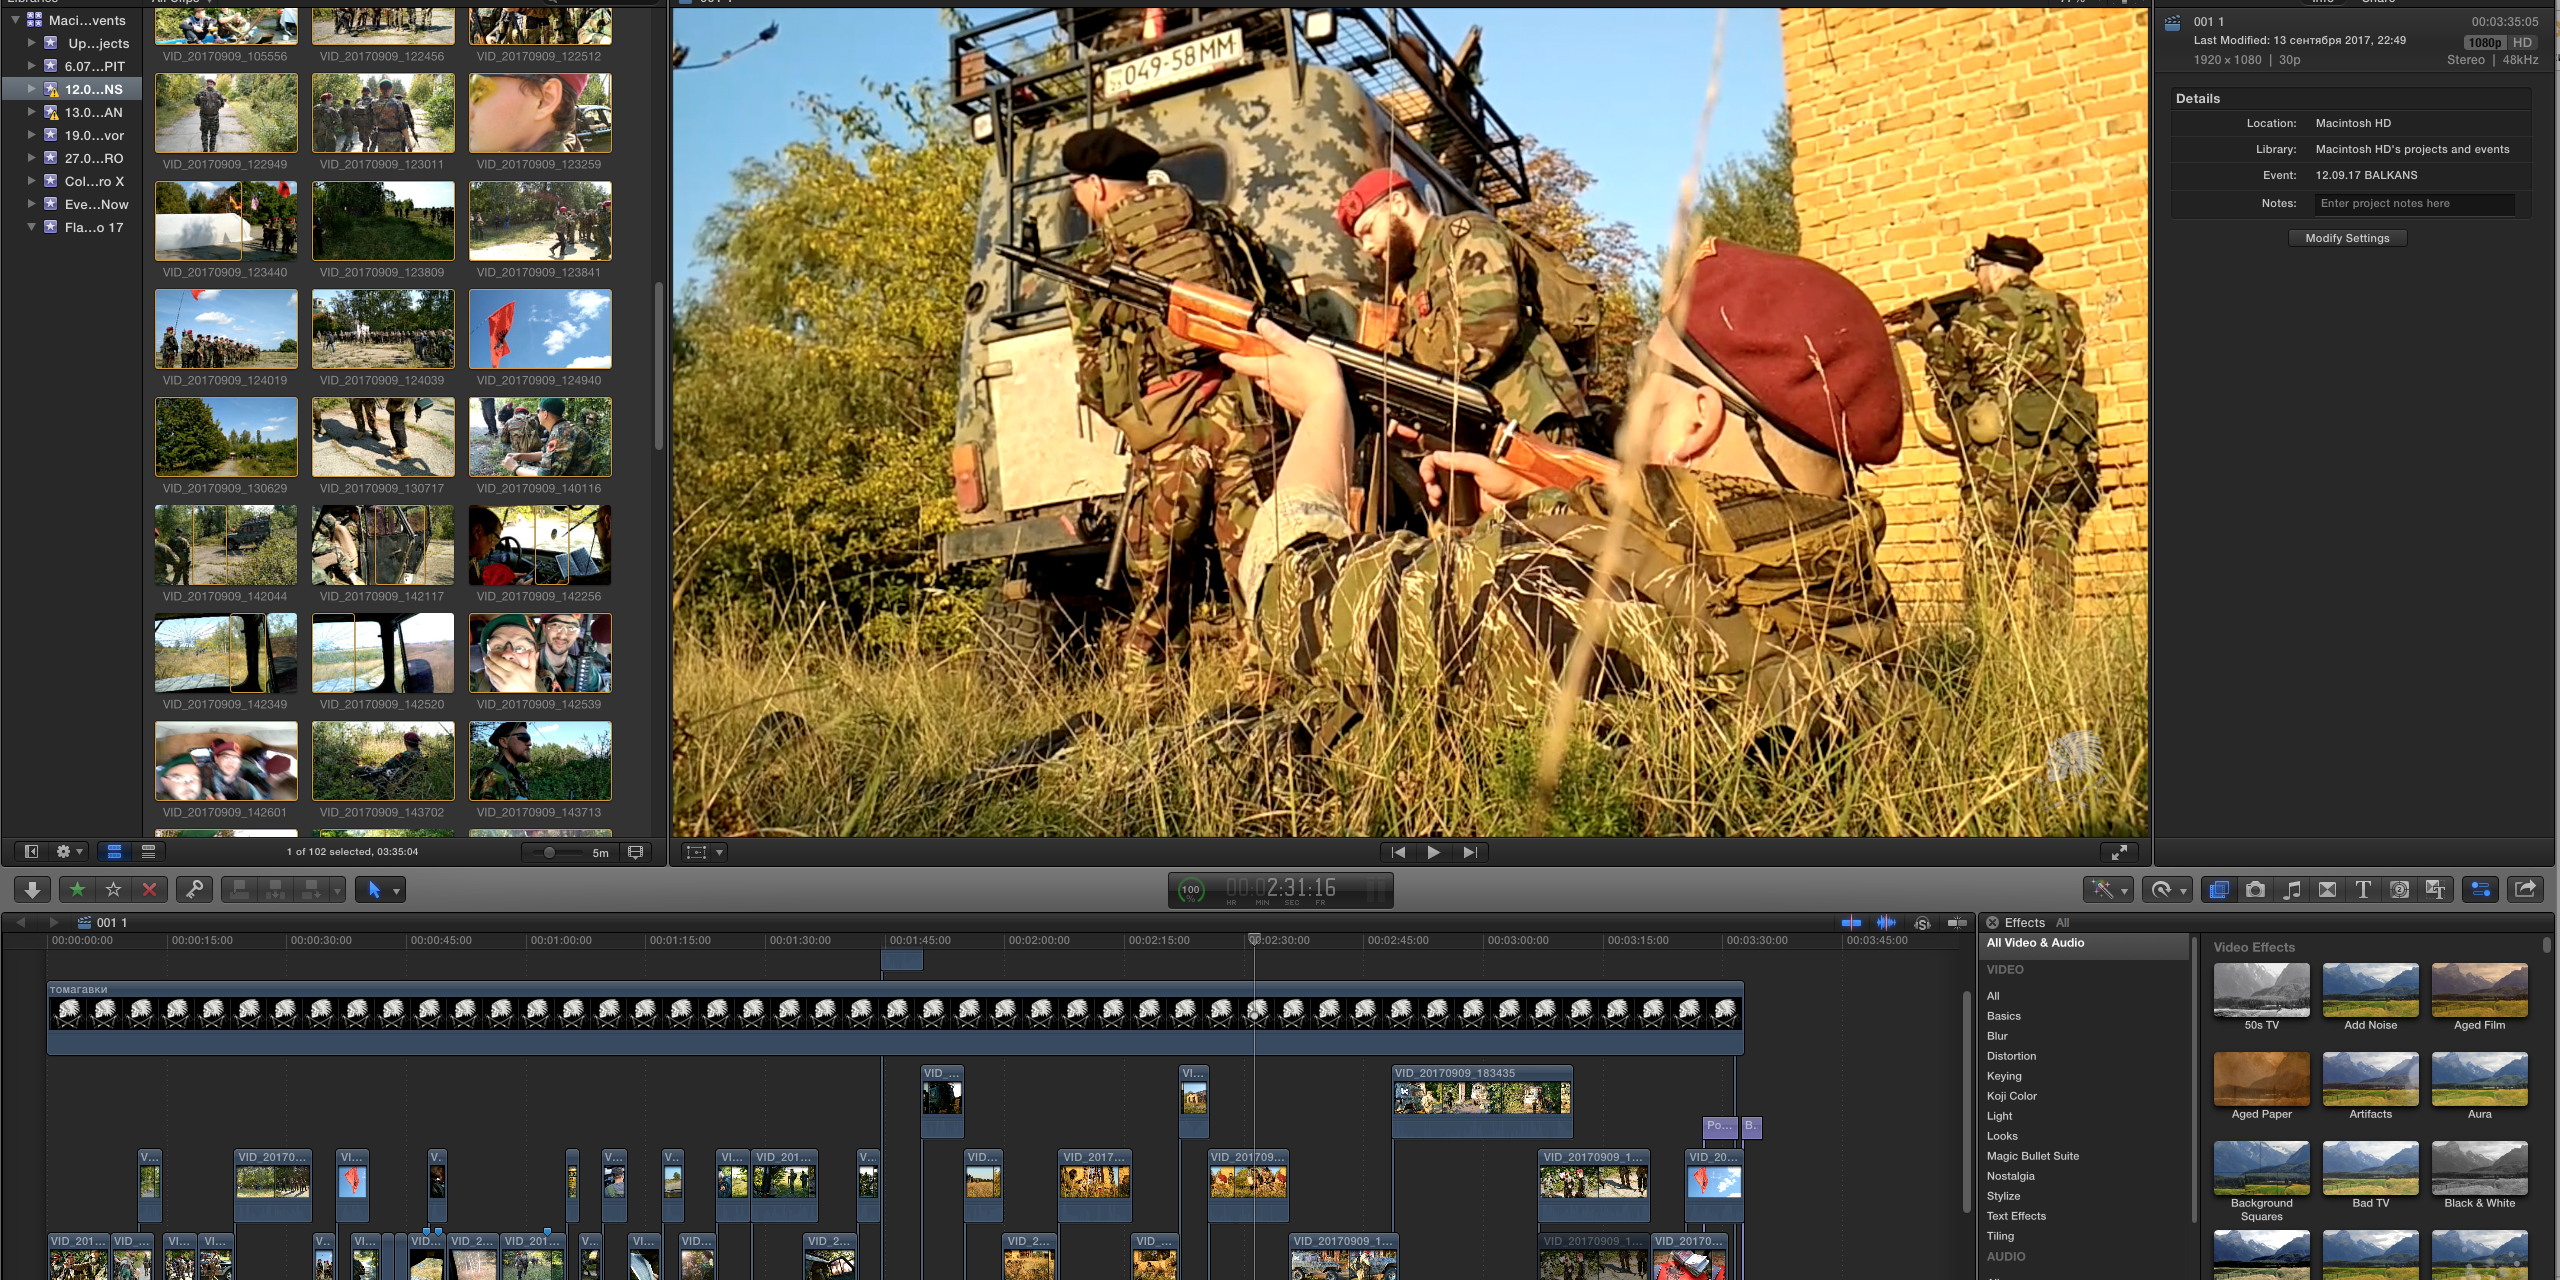Click the project Notes input field
The image size is (2560, 1280).
tap(2414, 204)
